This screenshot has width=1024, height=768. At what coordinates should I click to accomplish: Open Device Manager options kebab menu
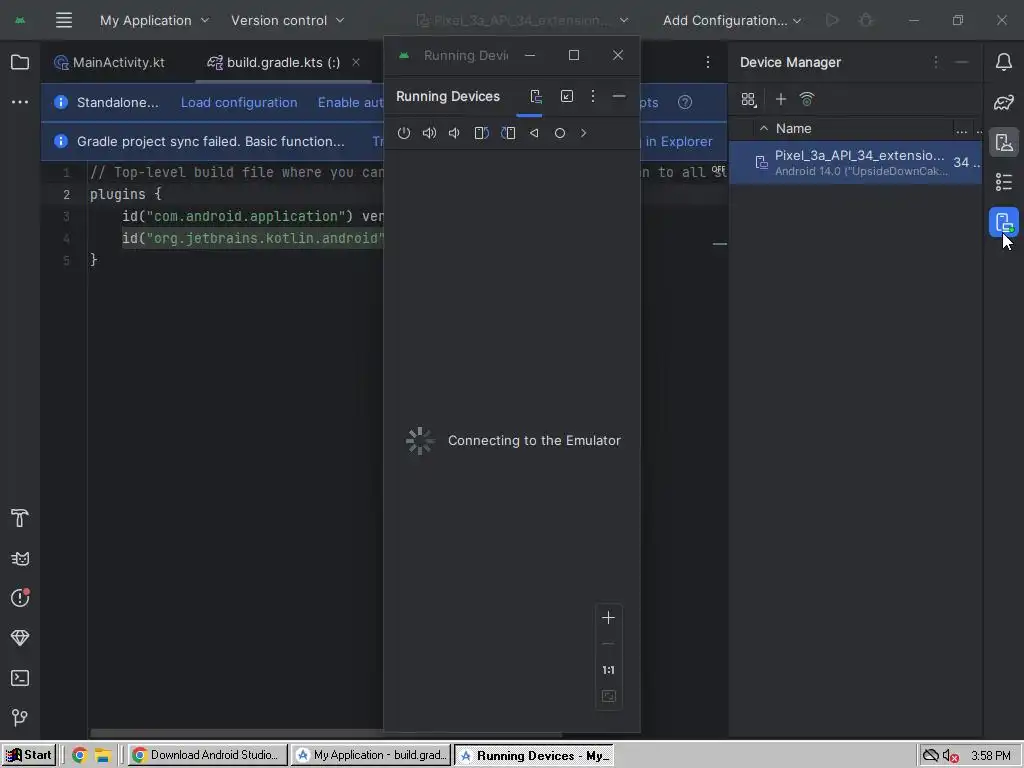click(935, 62)
